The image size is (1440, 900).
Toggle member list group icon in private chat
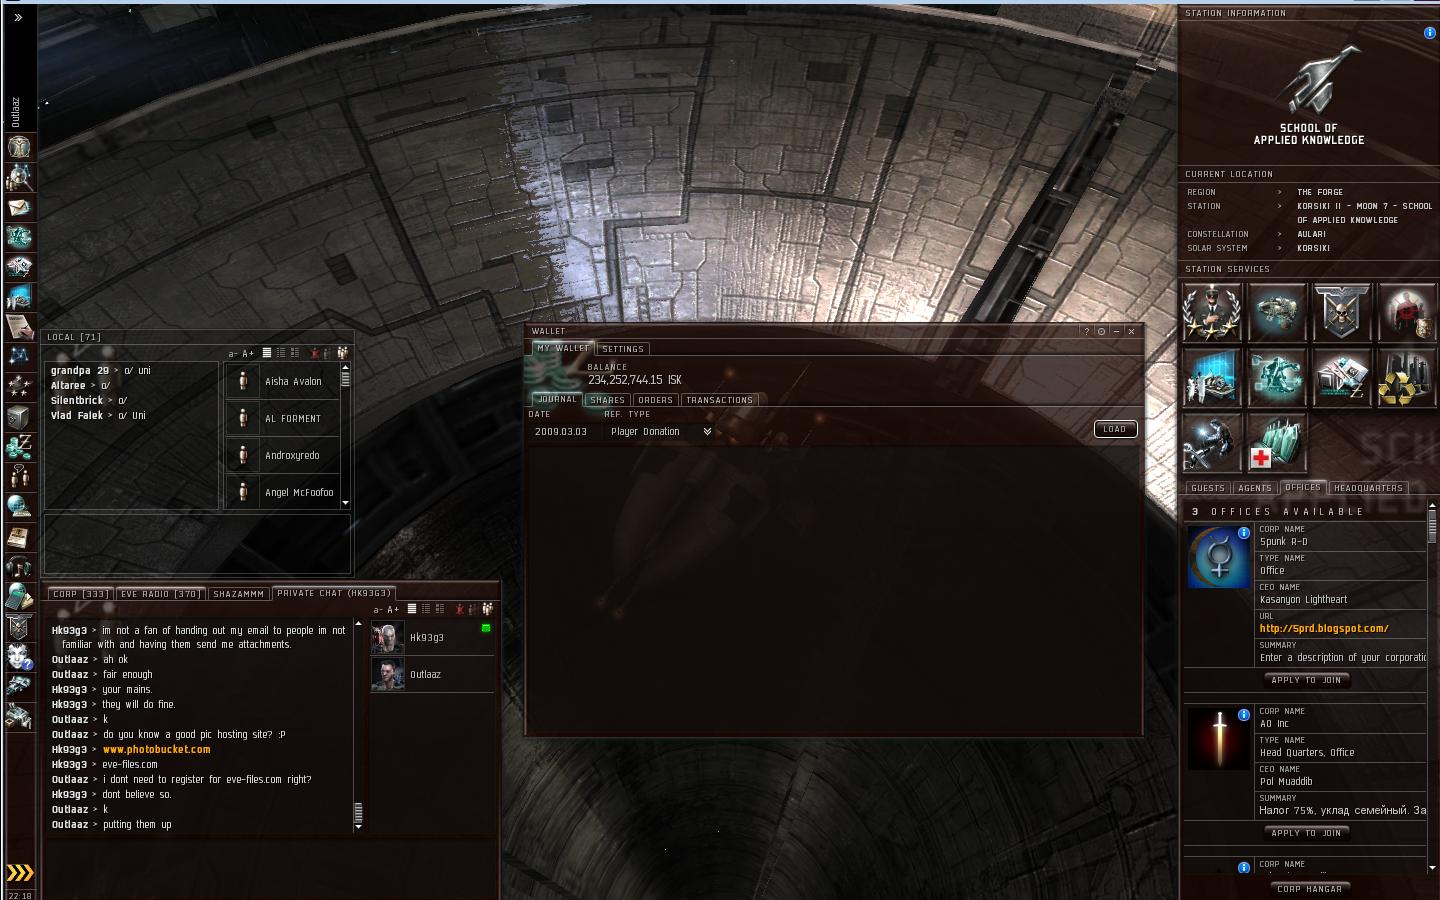pos(488,609)
